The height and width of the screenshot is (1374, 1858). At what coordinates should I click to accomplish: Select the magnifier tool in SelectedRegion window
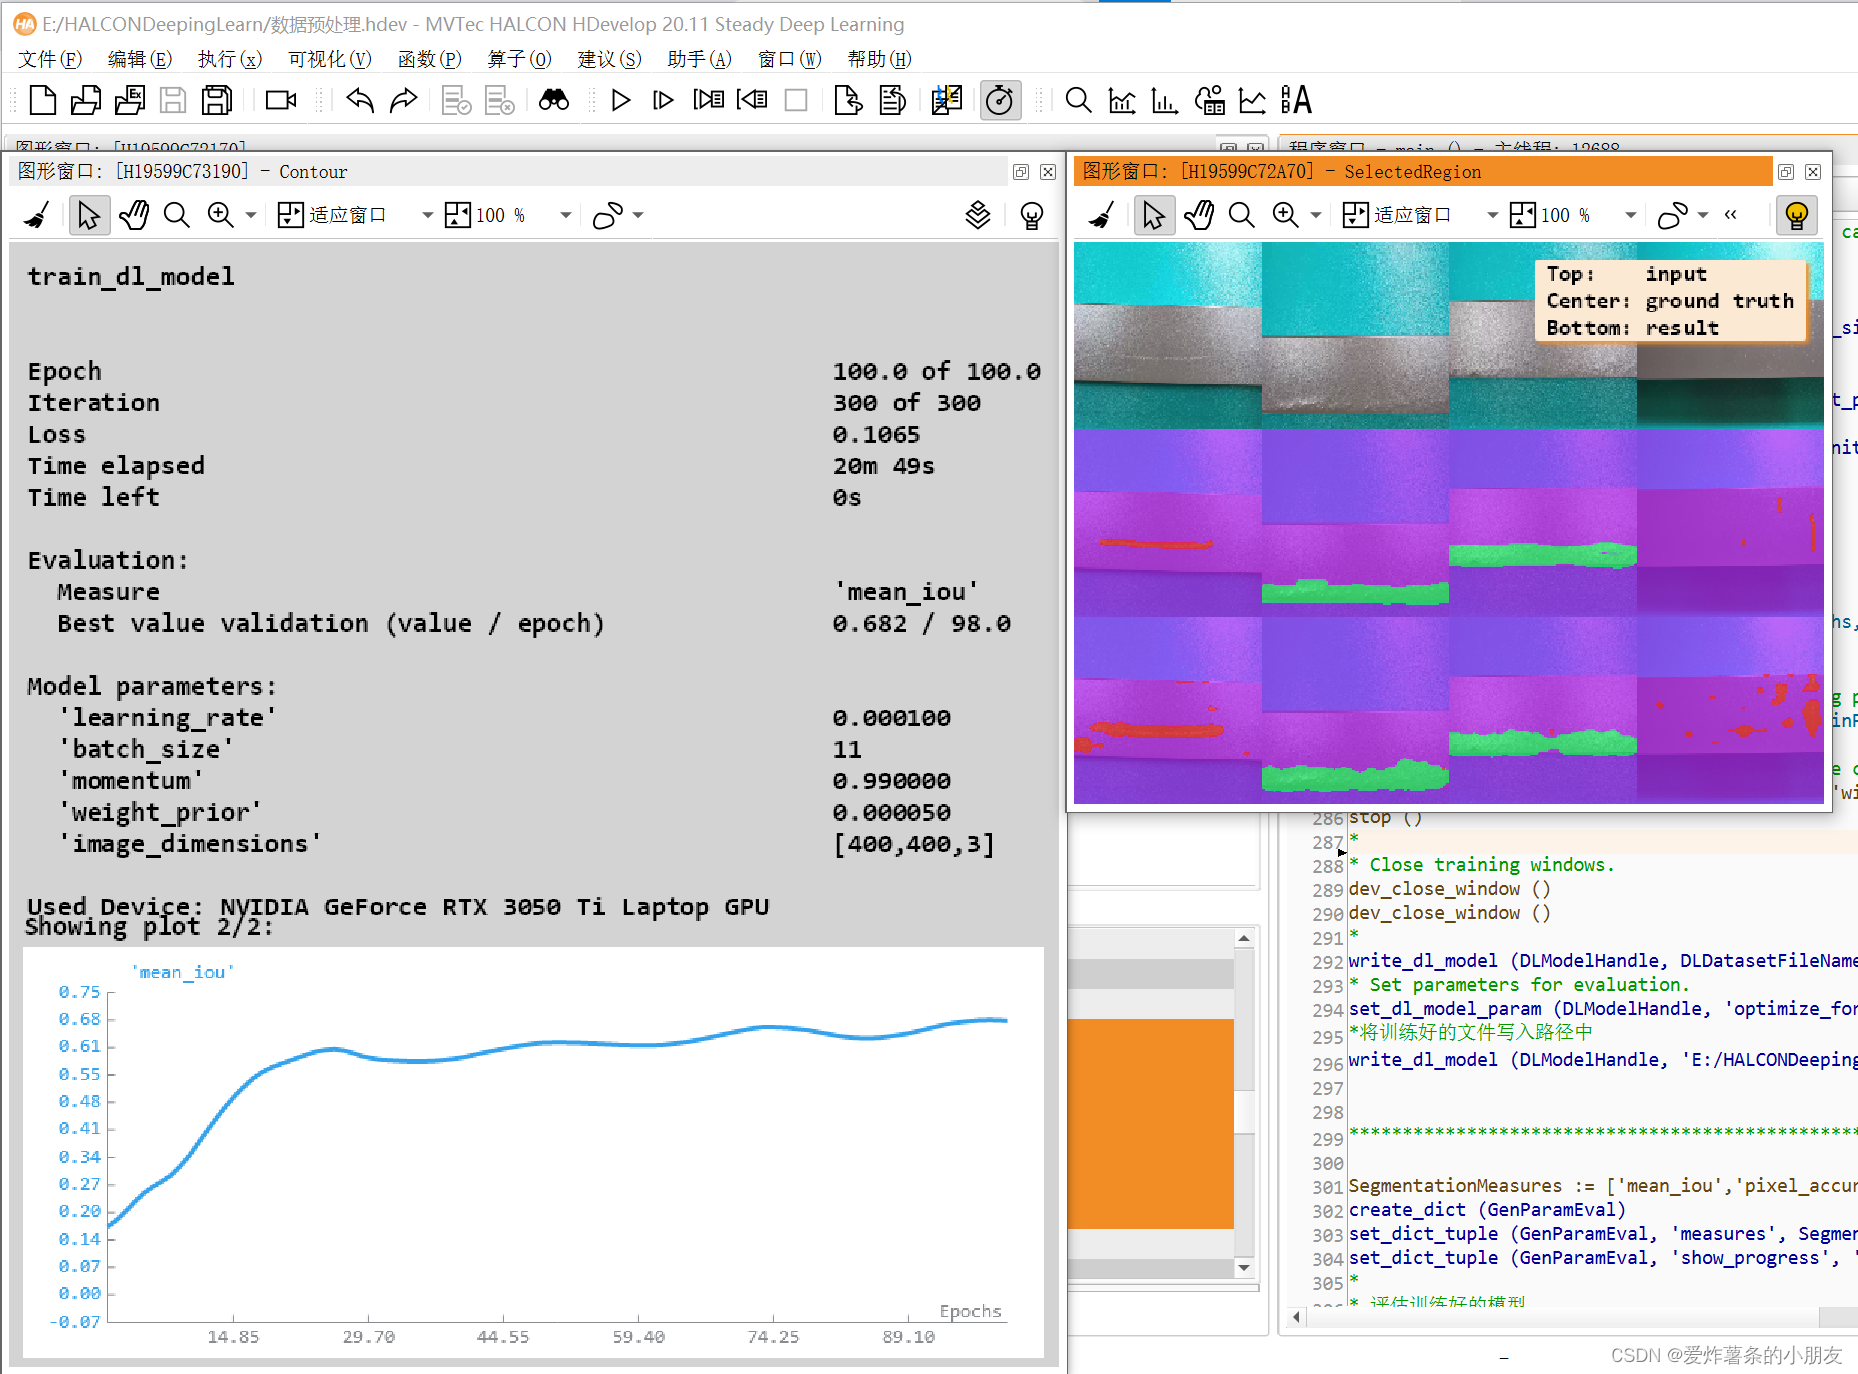(x=1242, y=215)
